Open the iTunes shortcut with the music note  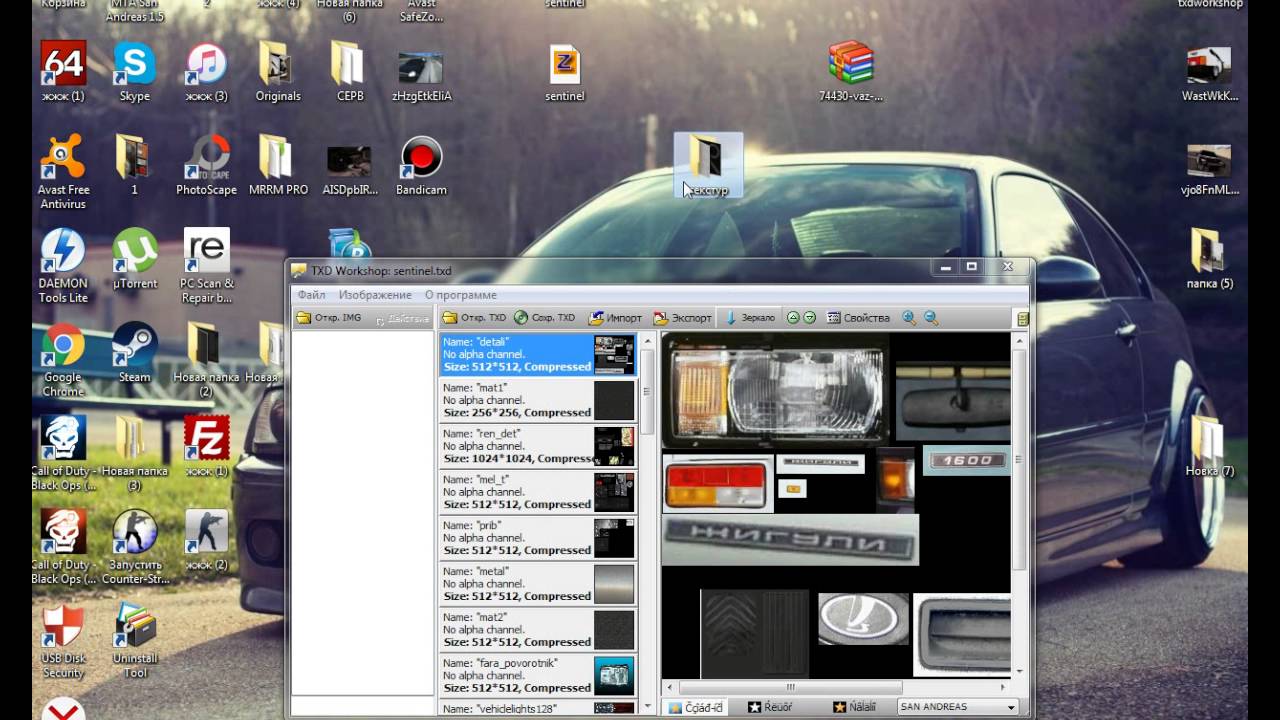tap(207, 73)
